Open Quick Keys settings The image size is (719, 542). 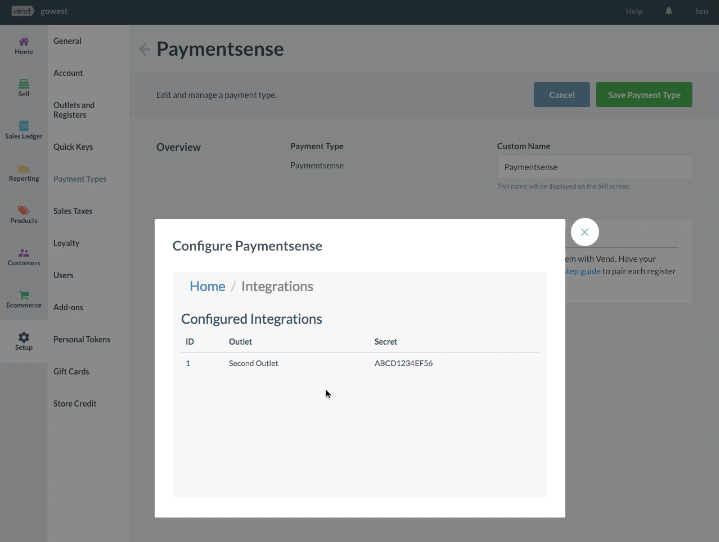click(x=73, y=147)
